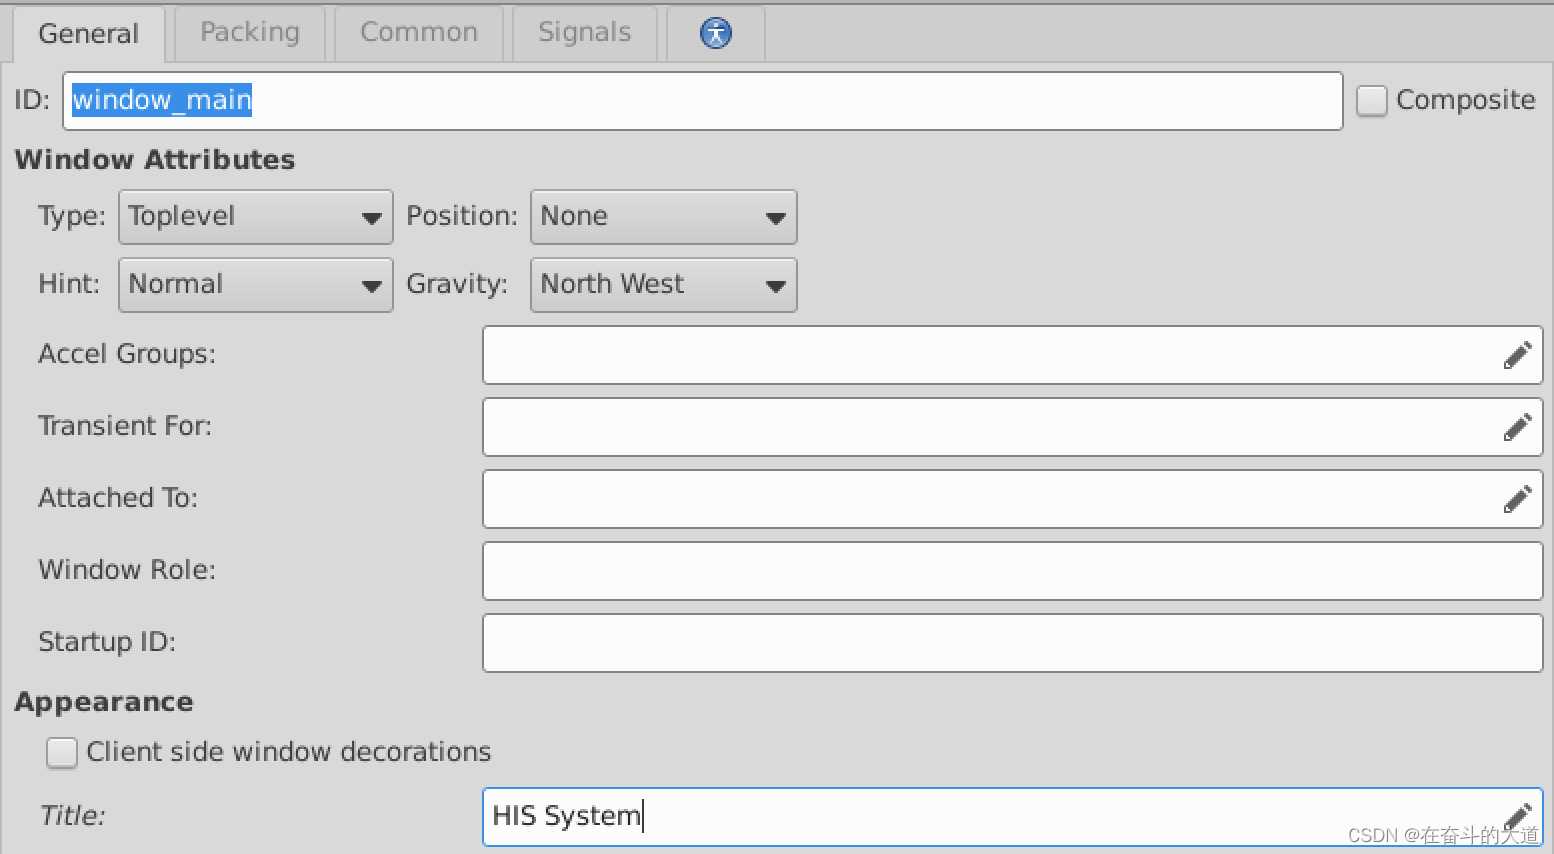Image resolution: width=1554 pixels, height=854 pixels.
Task: Click the Attached To edit pencil icon
Action: 1517,499
